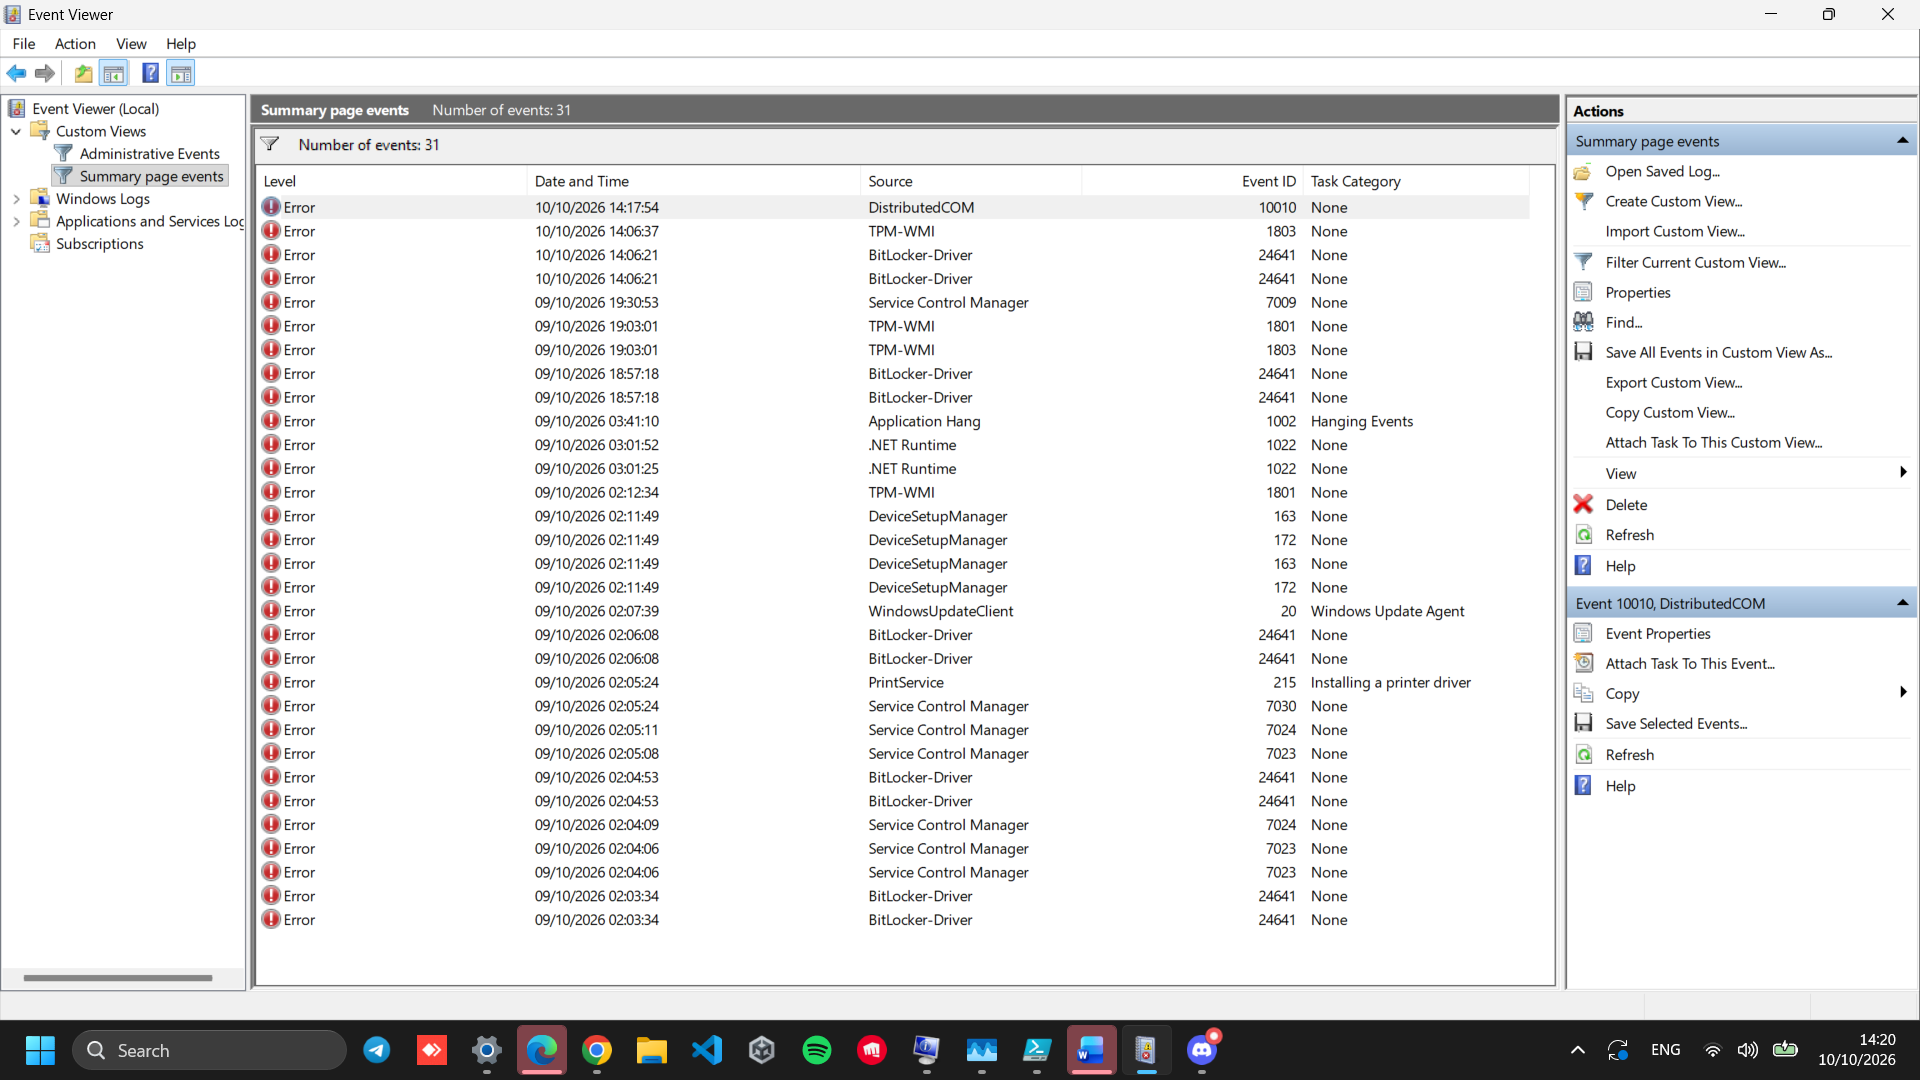This screenshot has width=1920, height=1080.
Task: Collapse the Event 10010 DistributedCOM section
Action: tap(1903, 603)
